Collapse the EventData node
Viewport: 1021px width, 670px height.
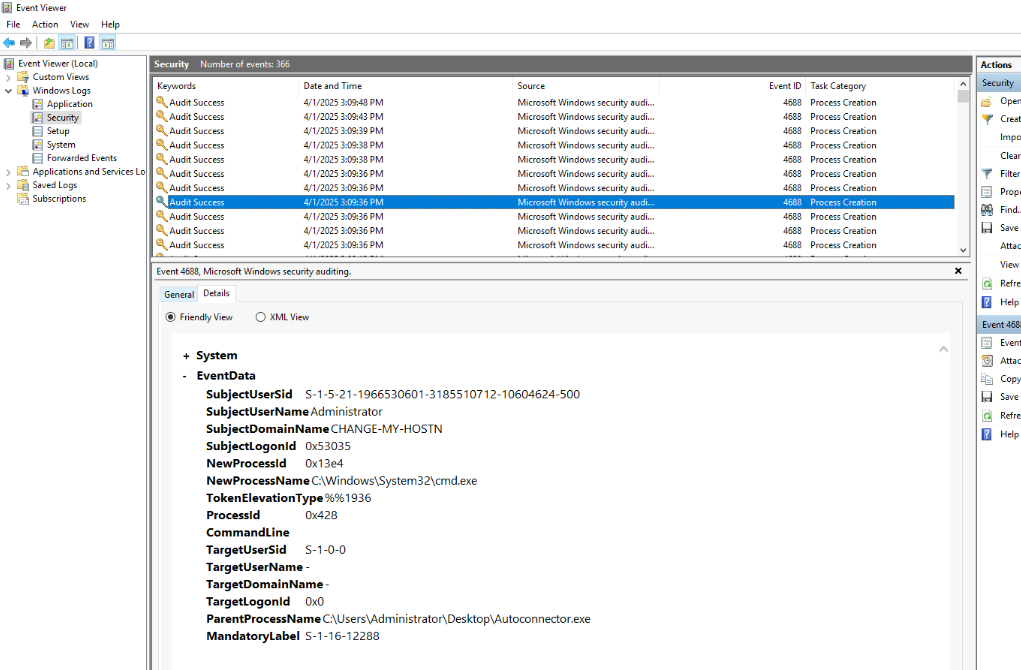186,377
